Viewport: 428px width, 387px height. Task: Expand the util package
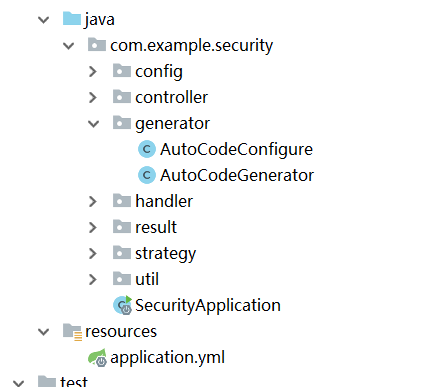93,279
